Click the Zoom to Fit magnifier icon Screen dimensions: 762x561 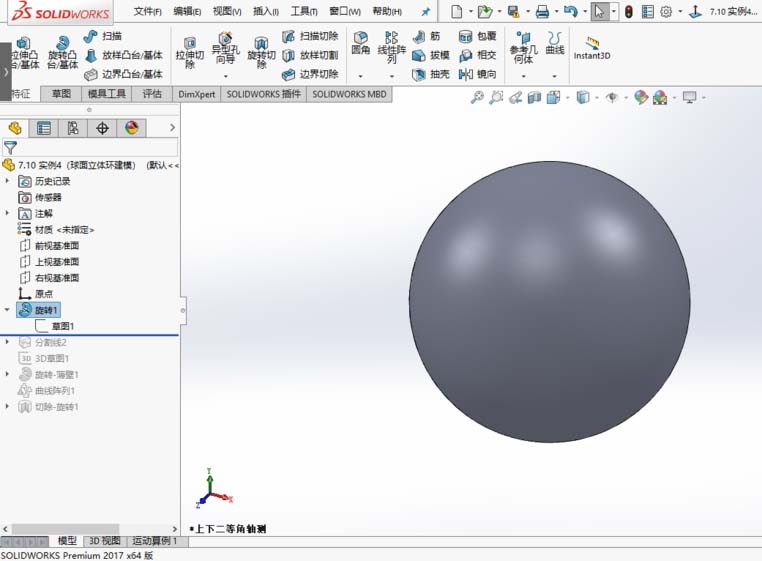point(477,98)
